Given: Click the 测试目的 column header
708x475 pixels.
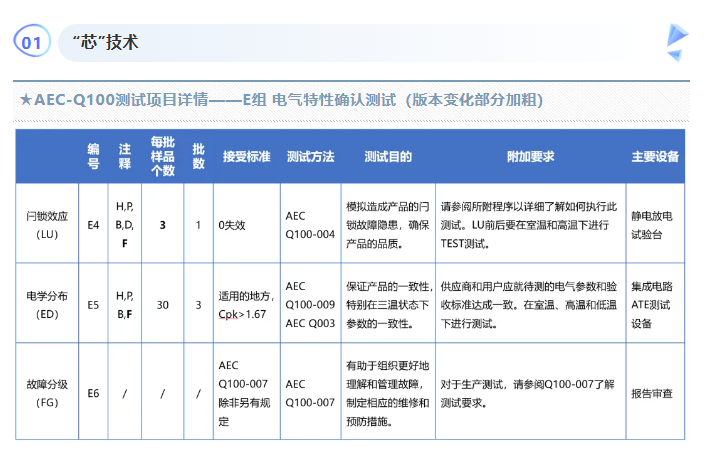Looking at the screenshot, I should click(388, 157).
